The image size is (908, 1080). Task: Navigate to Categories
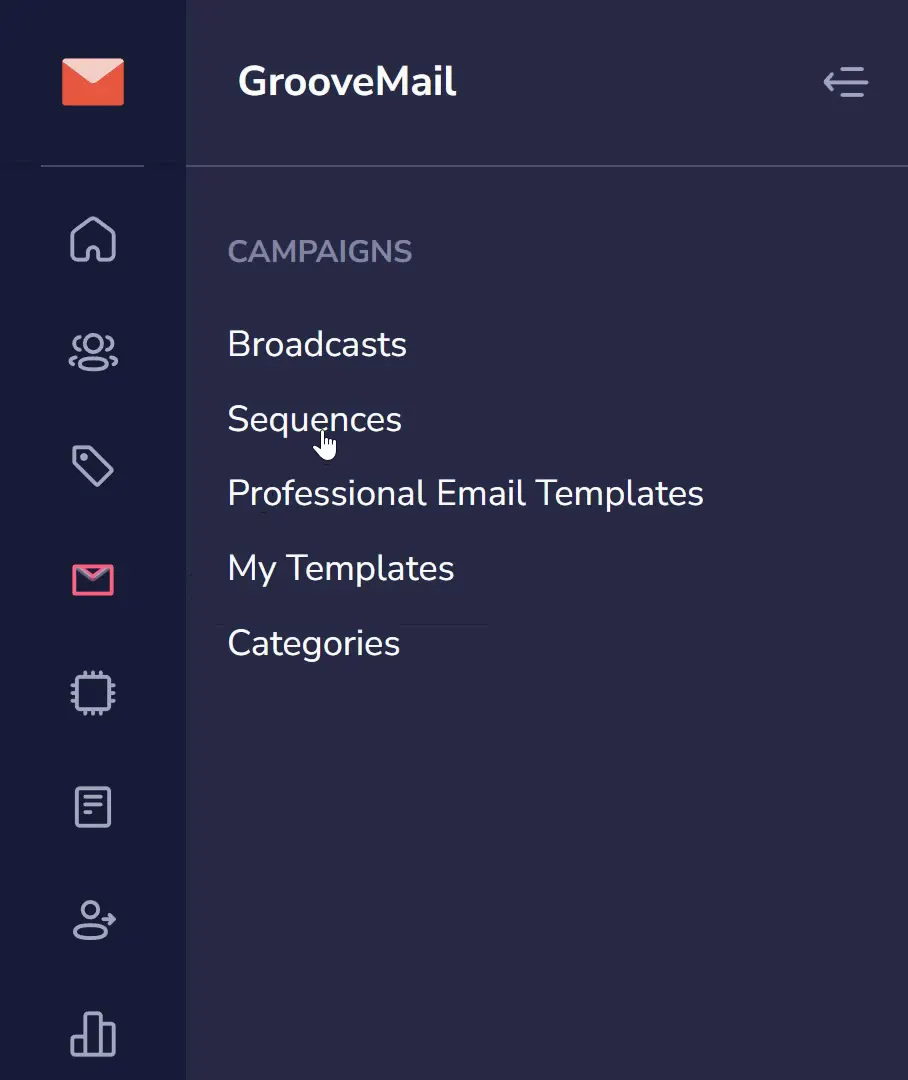click(313, 643)
